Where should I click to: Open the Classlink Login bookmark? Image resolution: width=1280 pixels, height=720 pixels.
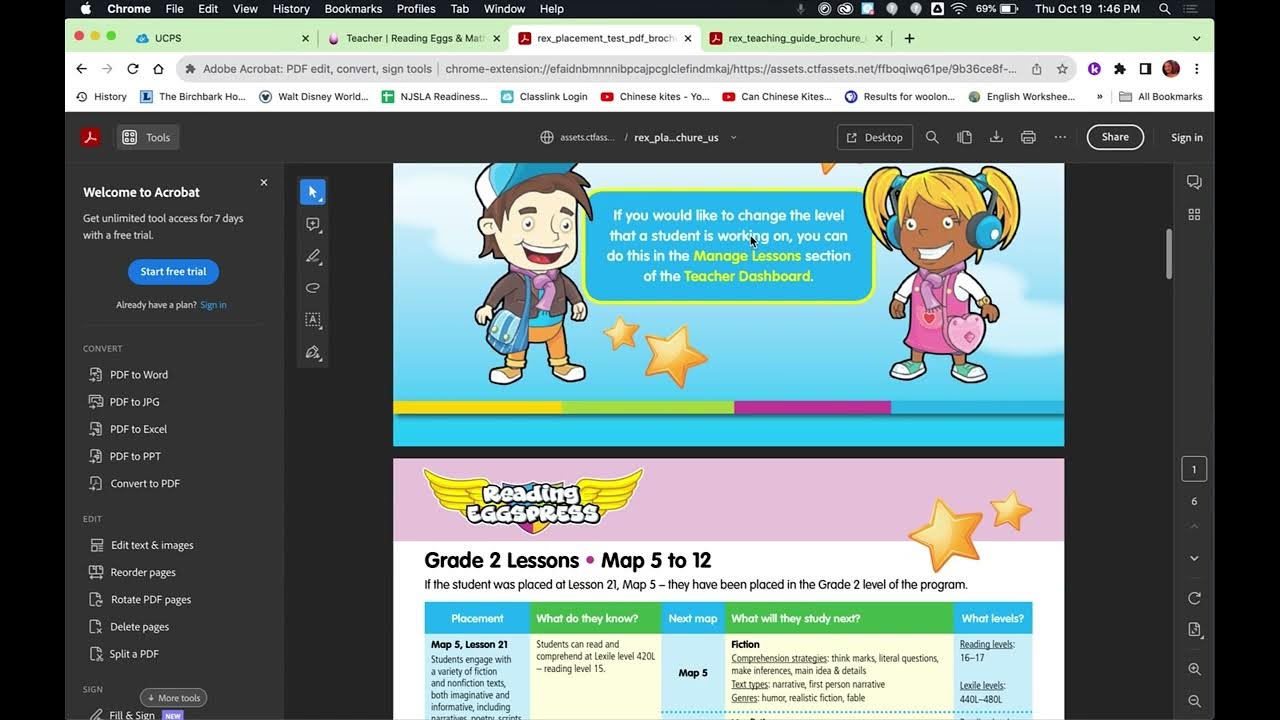coord(544,97)
